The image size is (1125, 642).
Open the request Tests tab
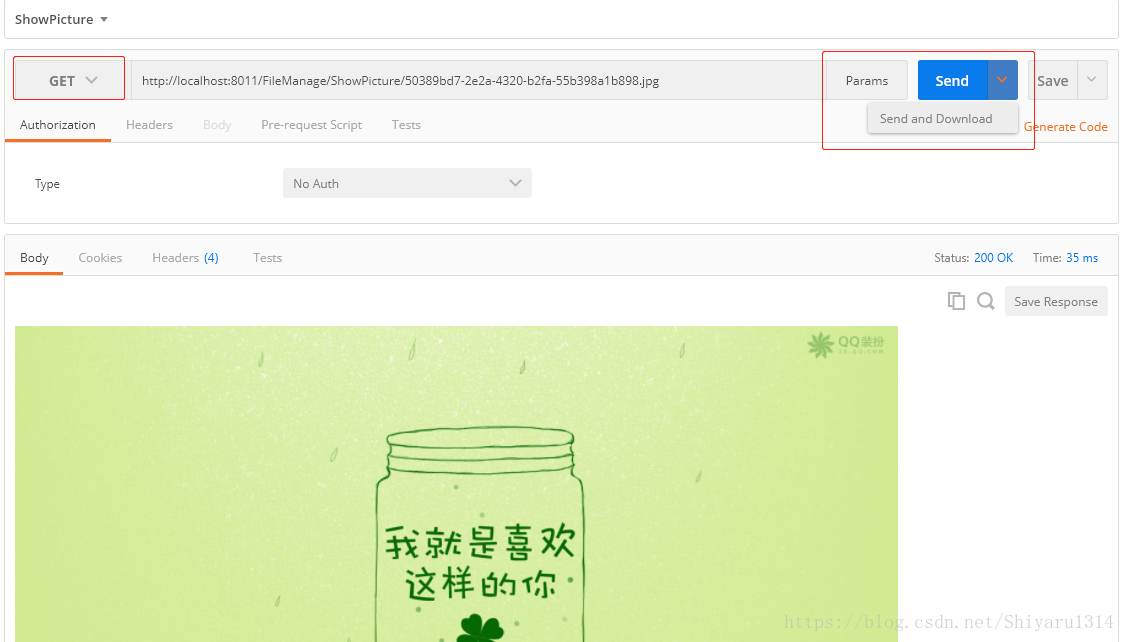tap(406, 125)
